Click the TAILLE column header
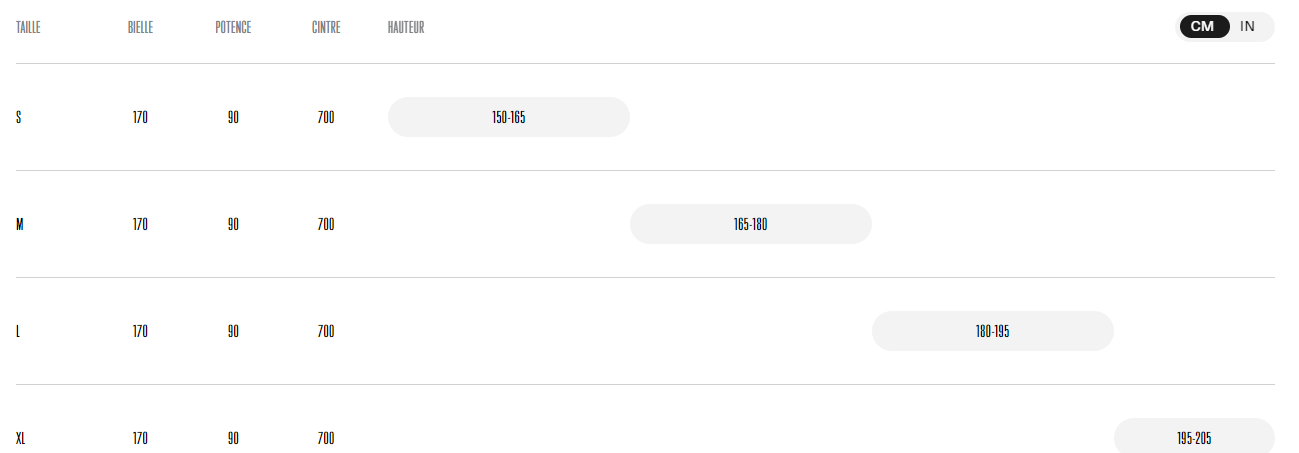 (28, 28)
